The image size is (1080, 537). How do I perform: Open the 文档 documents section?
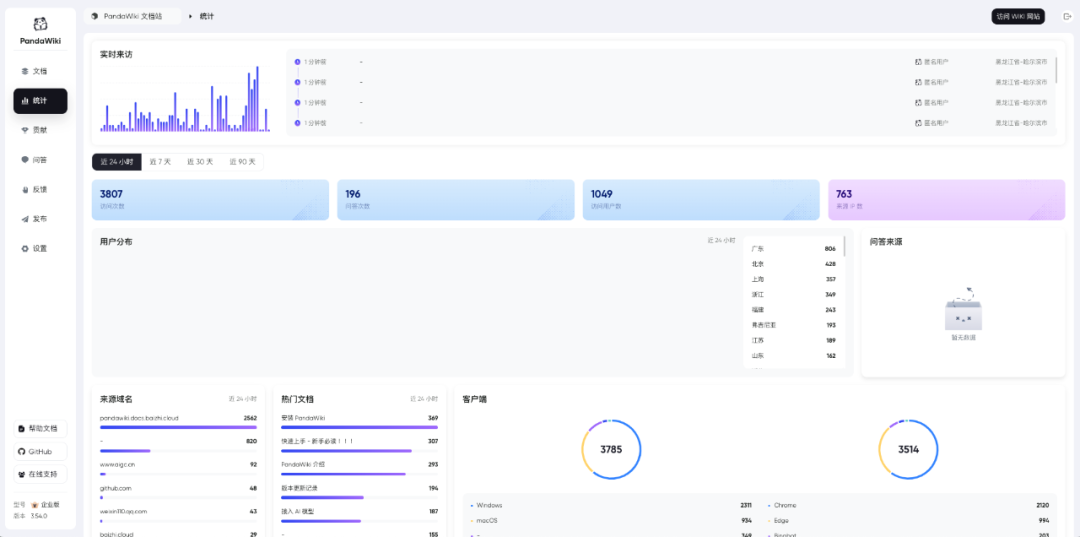tap(40, 71)
